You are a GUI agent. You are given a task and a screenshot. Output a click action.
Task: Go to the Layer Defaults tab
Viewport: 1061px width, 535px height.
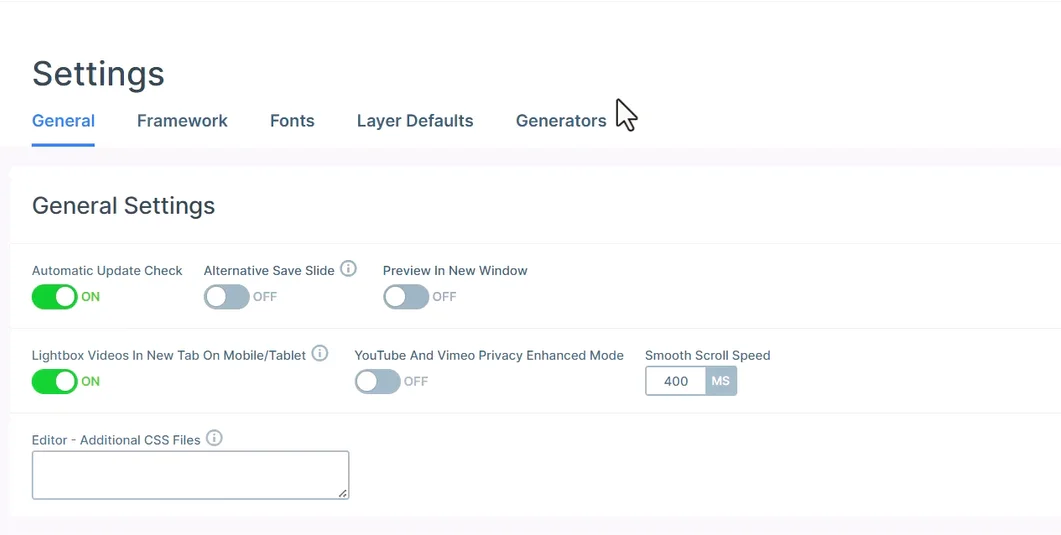tap(415, 121)
